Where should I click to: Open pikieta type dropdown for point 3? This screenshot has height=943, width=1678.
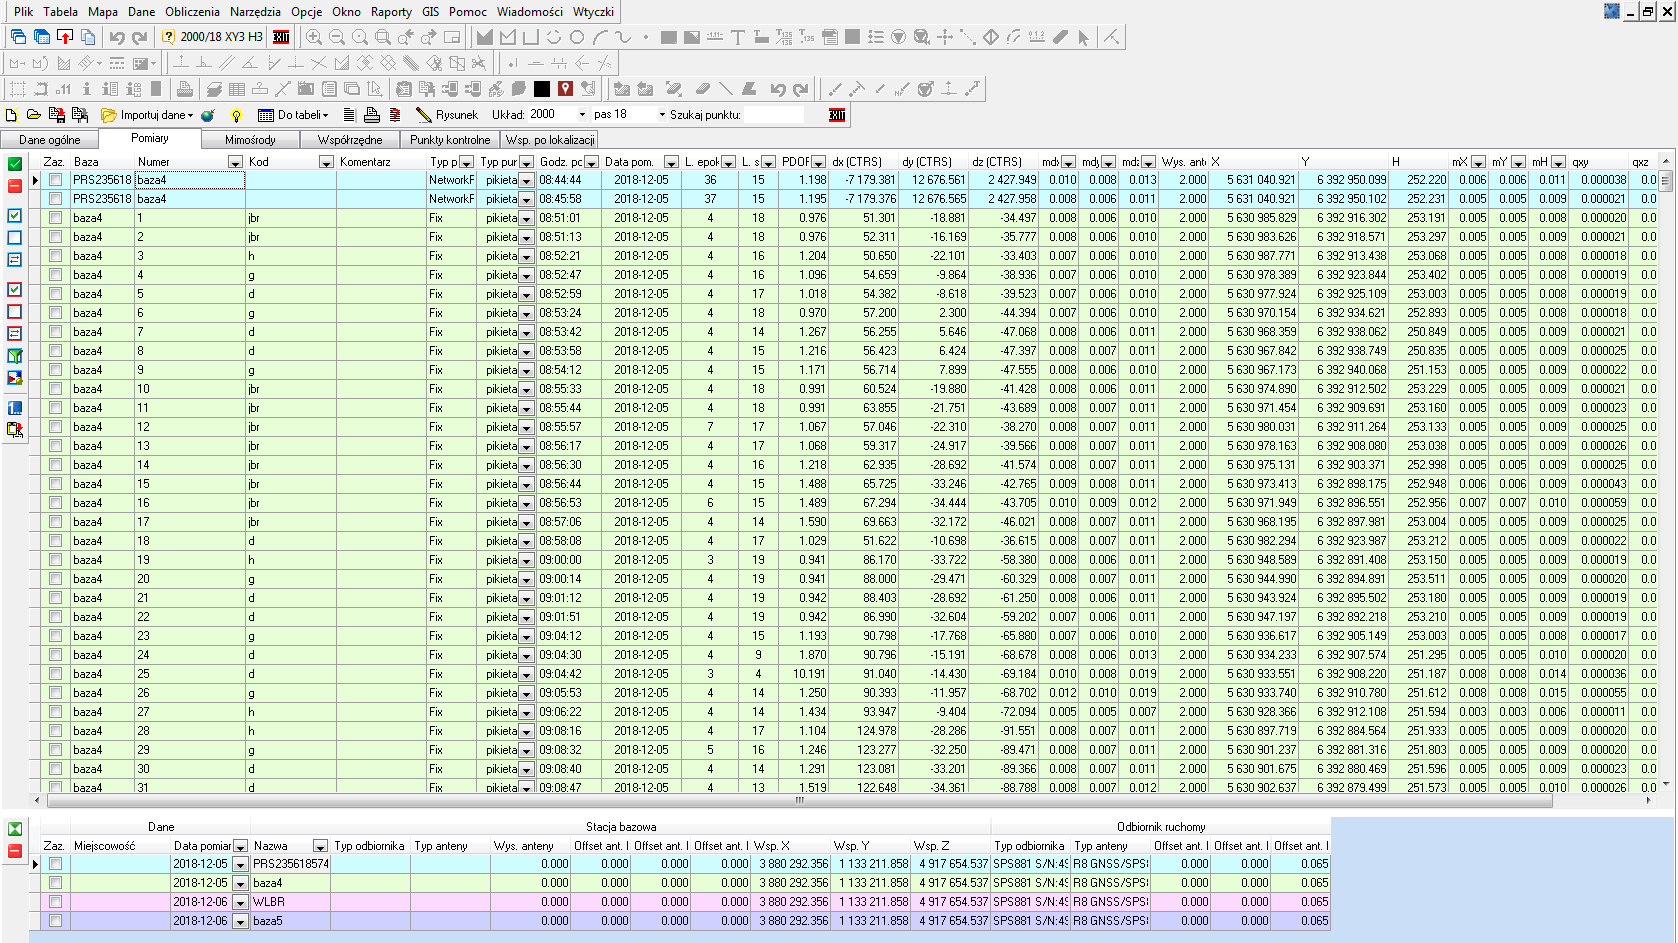click(527, 256)
